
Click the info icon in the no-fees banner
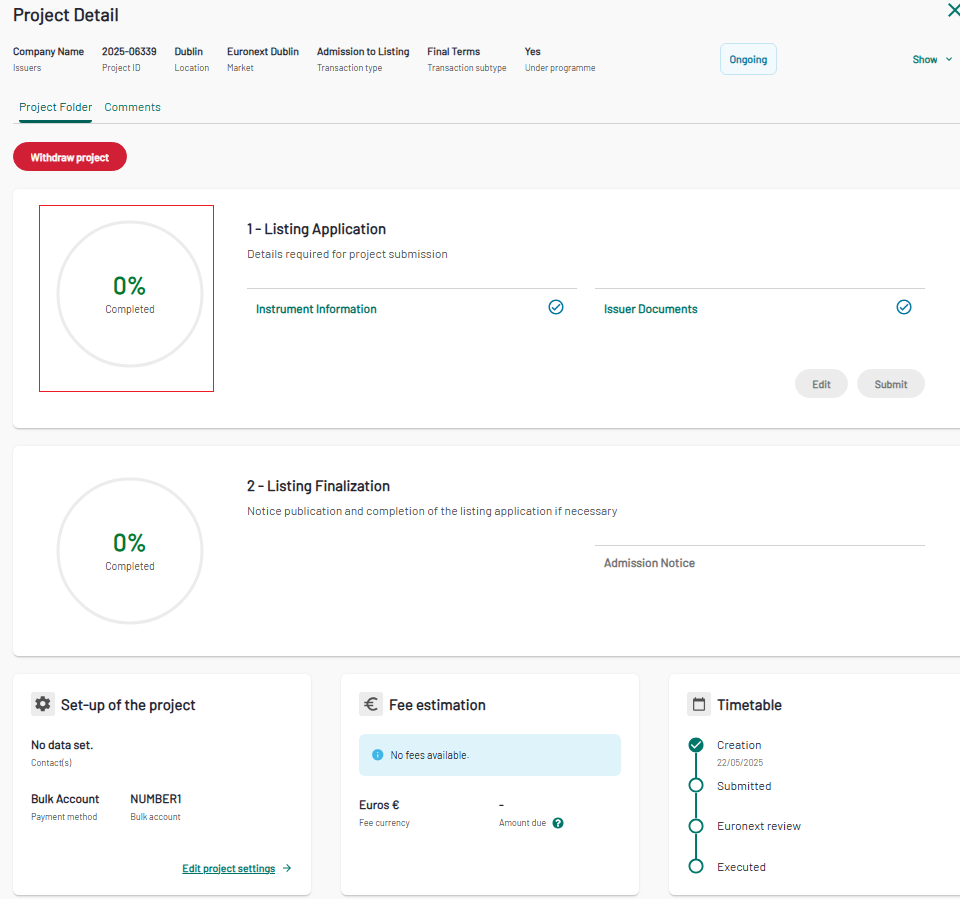tap(377, 755)
